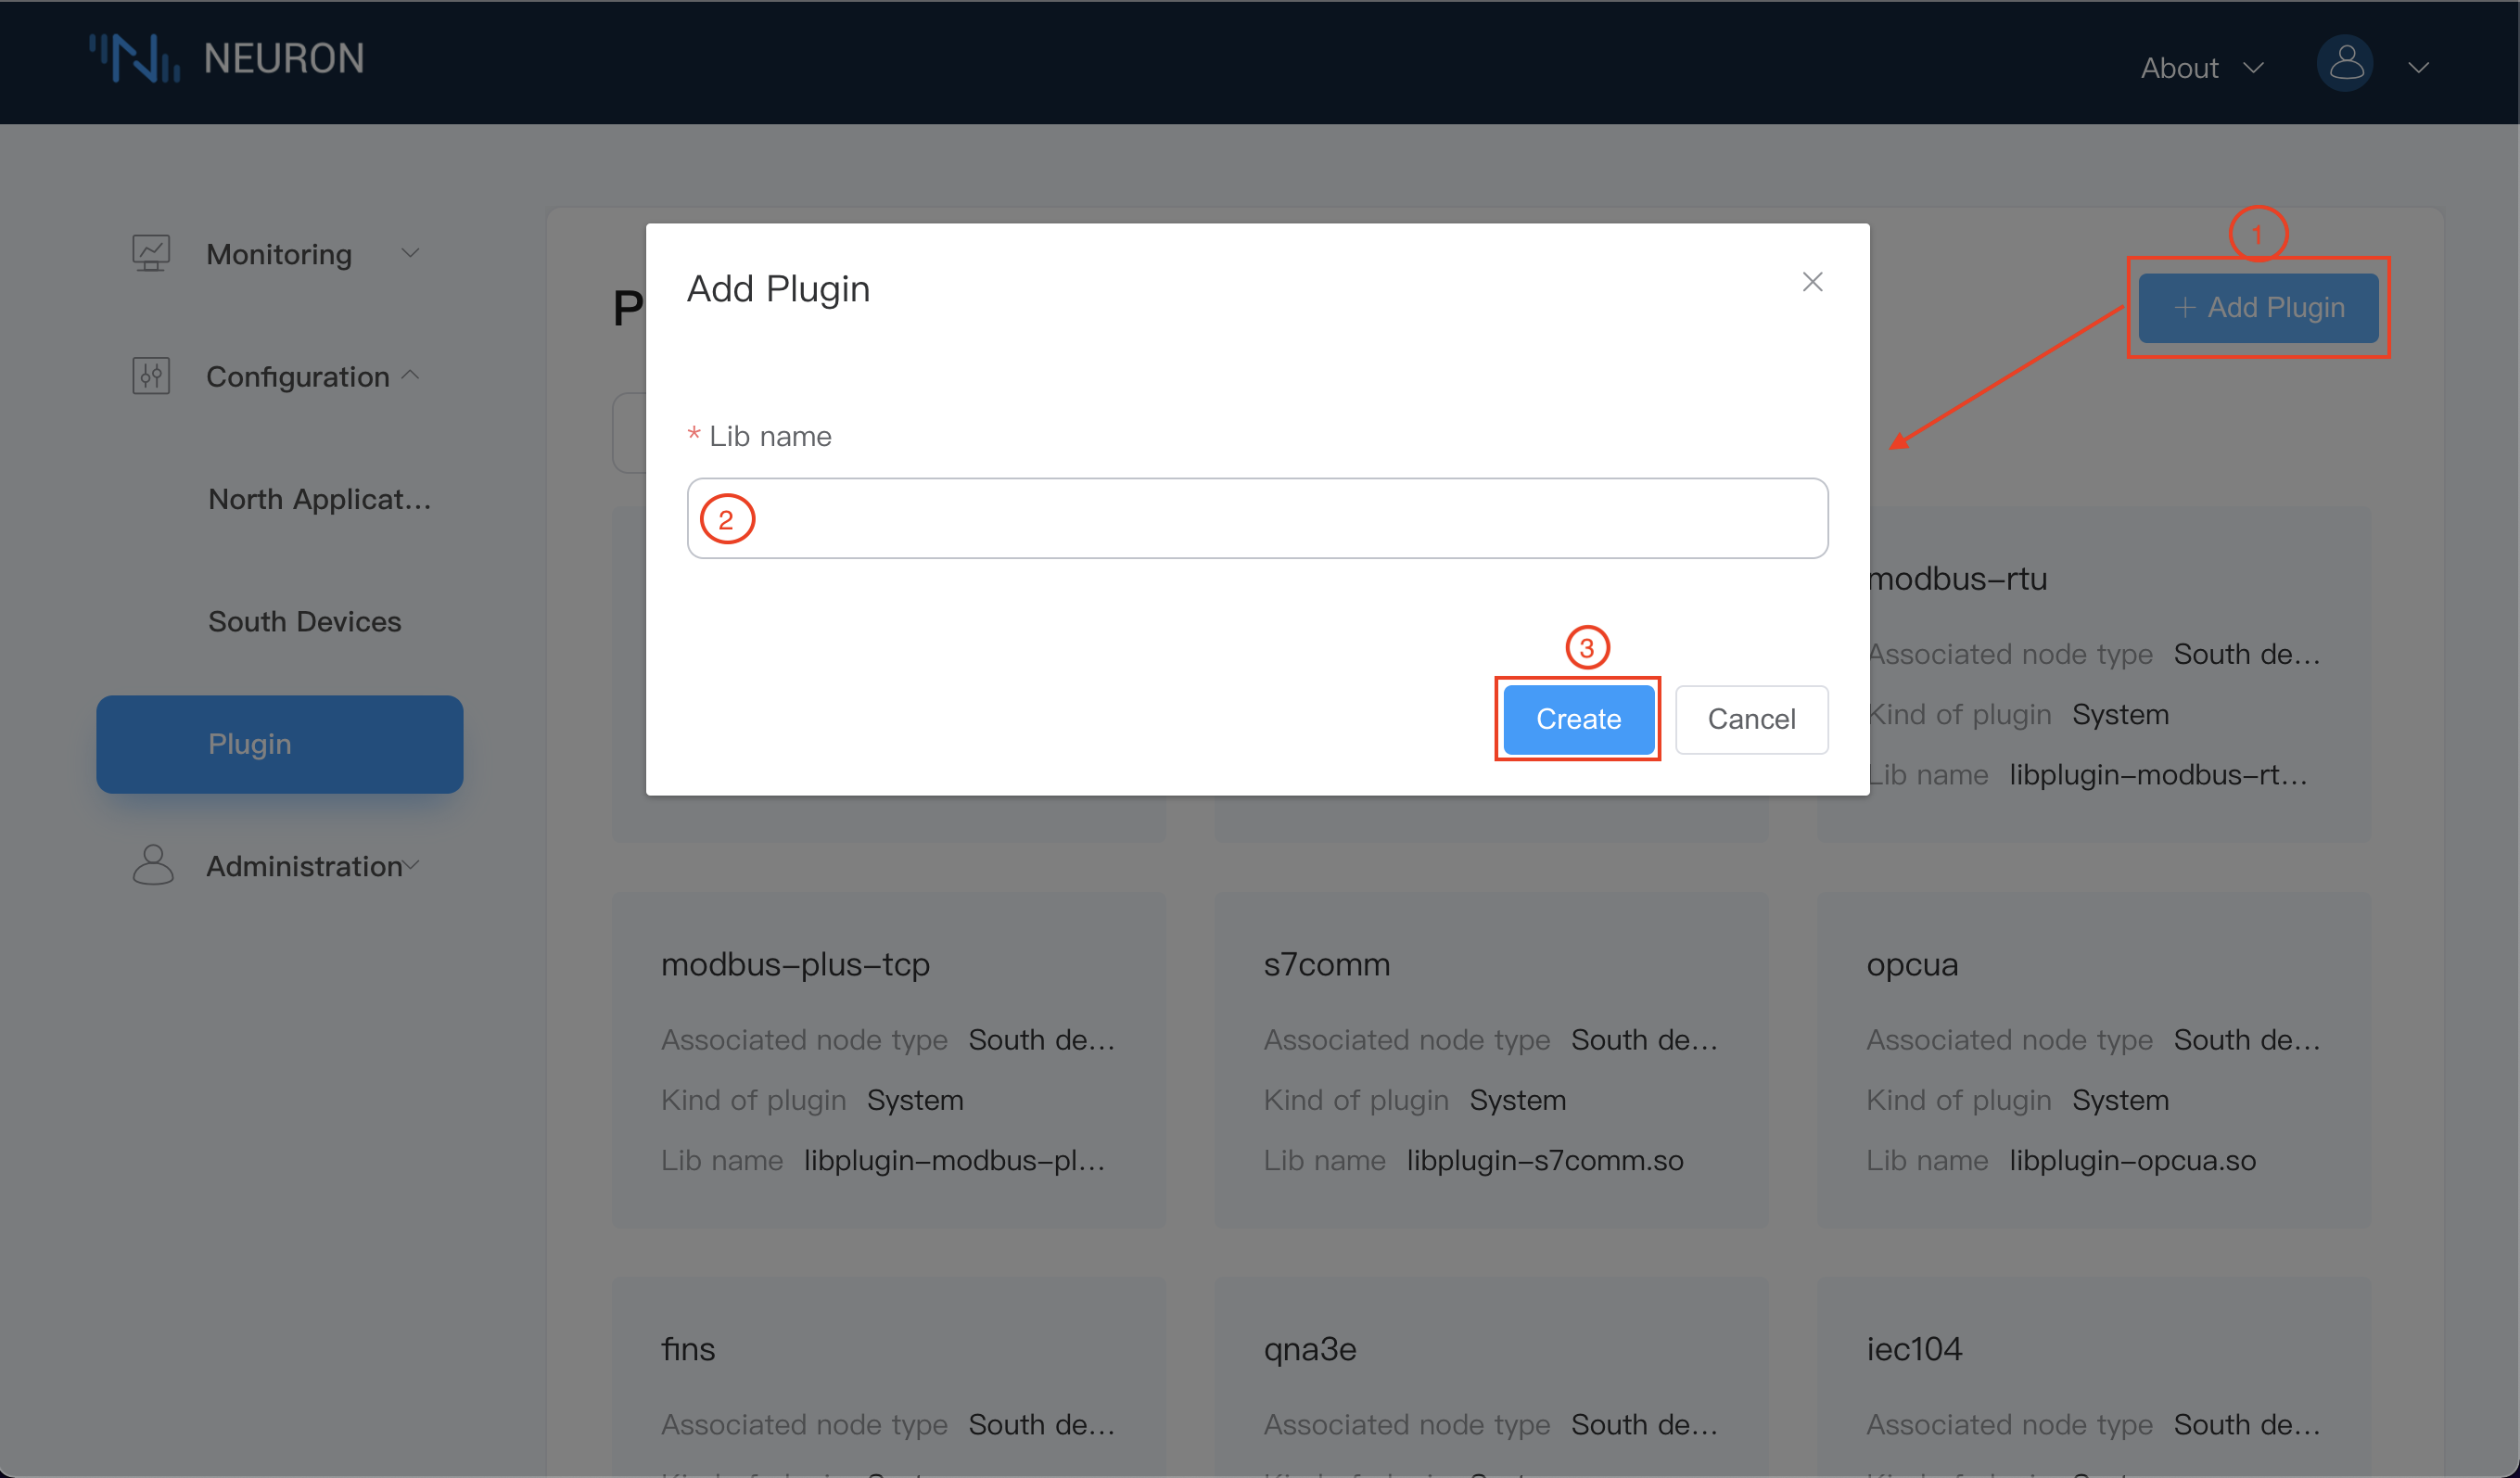Image resolution: width=2520 pixels, height=1478 pixels.
Task: Expand the user account chevron
Action: (x=2419, y=68)
